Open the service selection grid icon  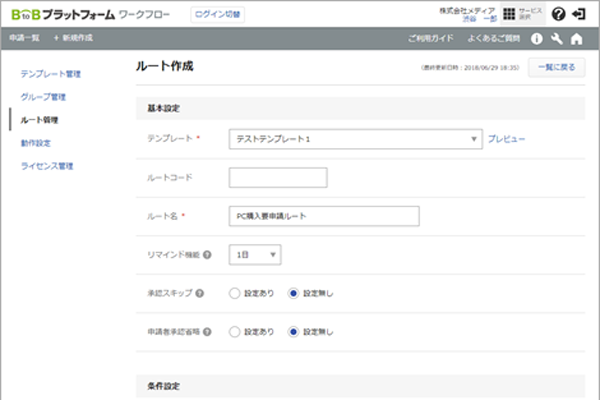[509, 15]
